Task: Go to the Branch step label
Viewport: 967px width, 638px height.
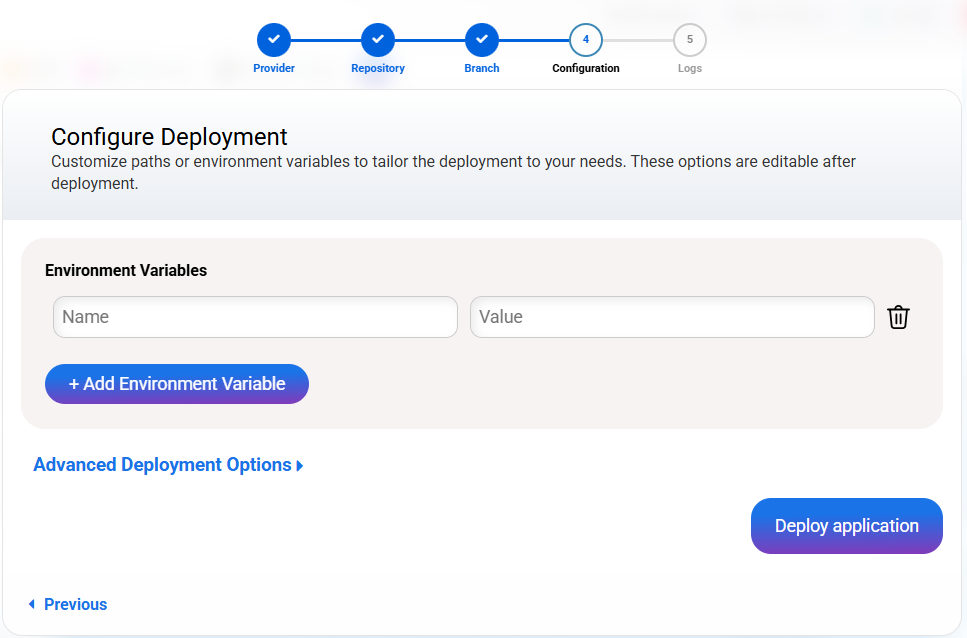Action: [482, 68]
